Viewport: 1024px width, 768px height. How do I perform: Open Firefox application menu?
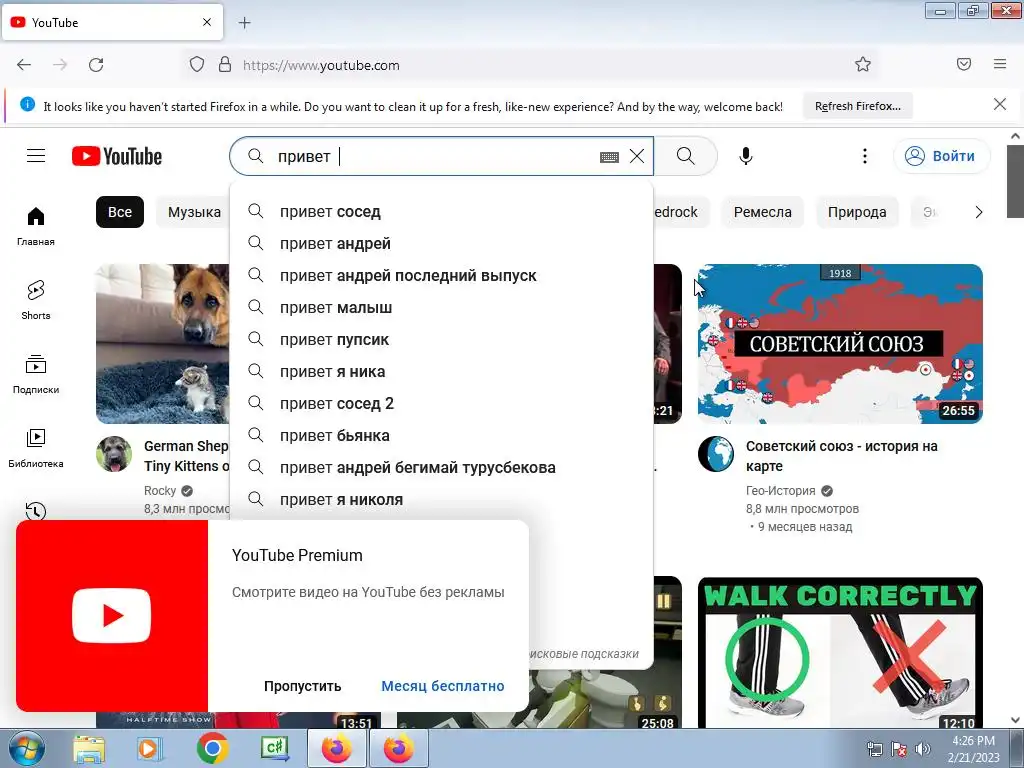click(1000, 64)
